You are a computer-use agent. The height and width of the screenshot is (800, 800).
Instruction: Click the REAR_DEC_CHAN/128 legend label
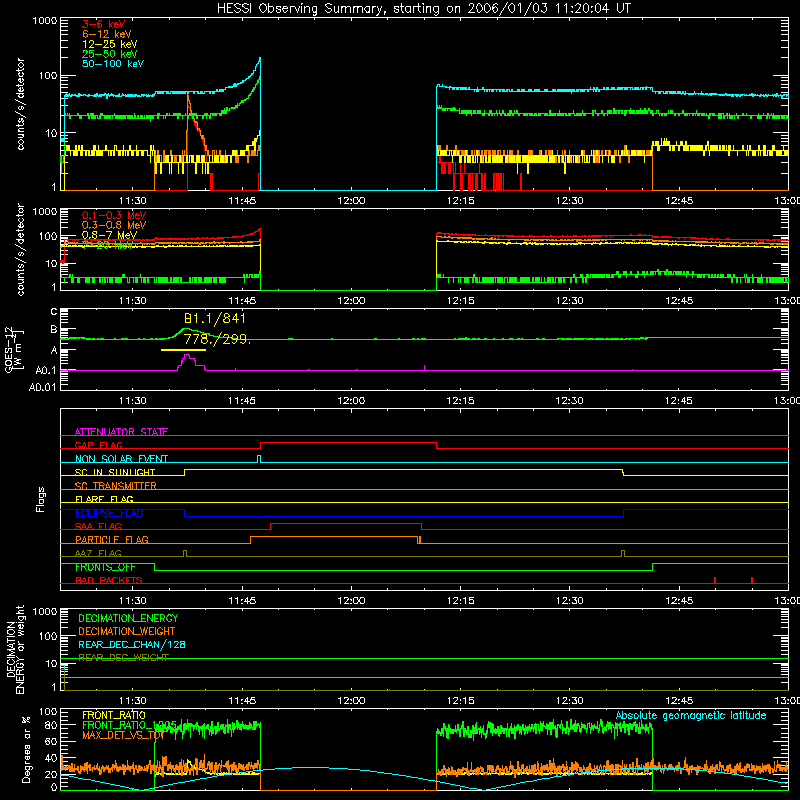click(132, 644)
